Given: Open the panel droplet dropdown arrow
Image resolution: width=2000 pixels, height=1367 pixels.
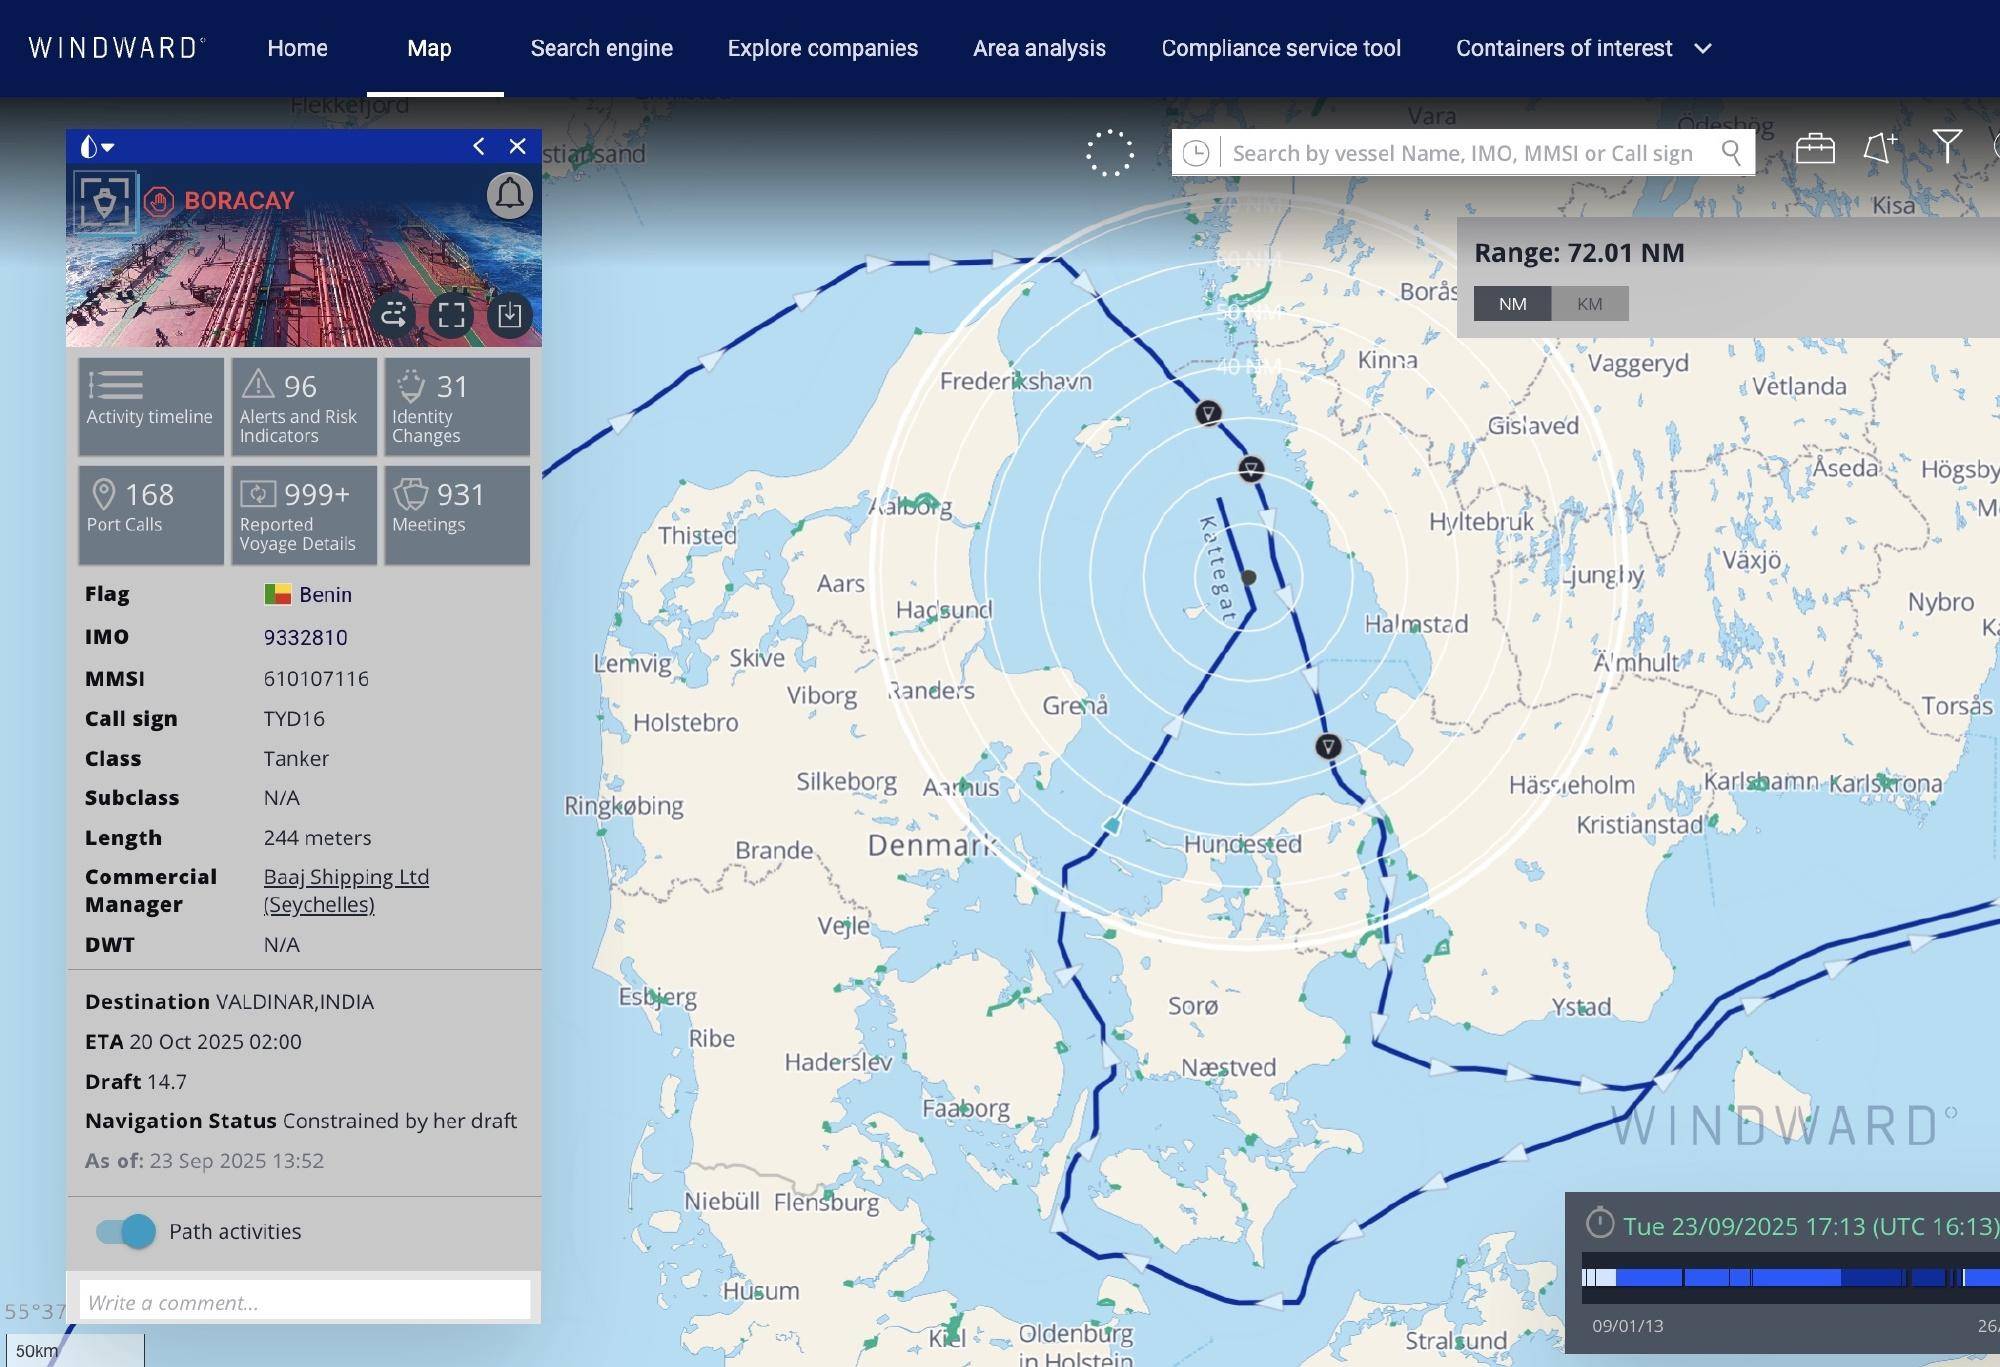Looking at the screenshot, I should click(x=108, y=147).
